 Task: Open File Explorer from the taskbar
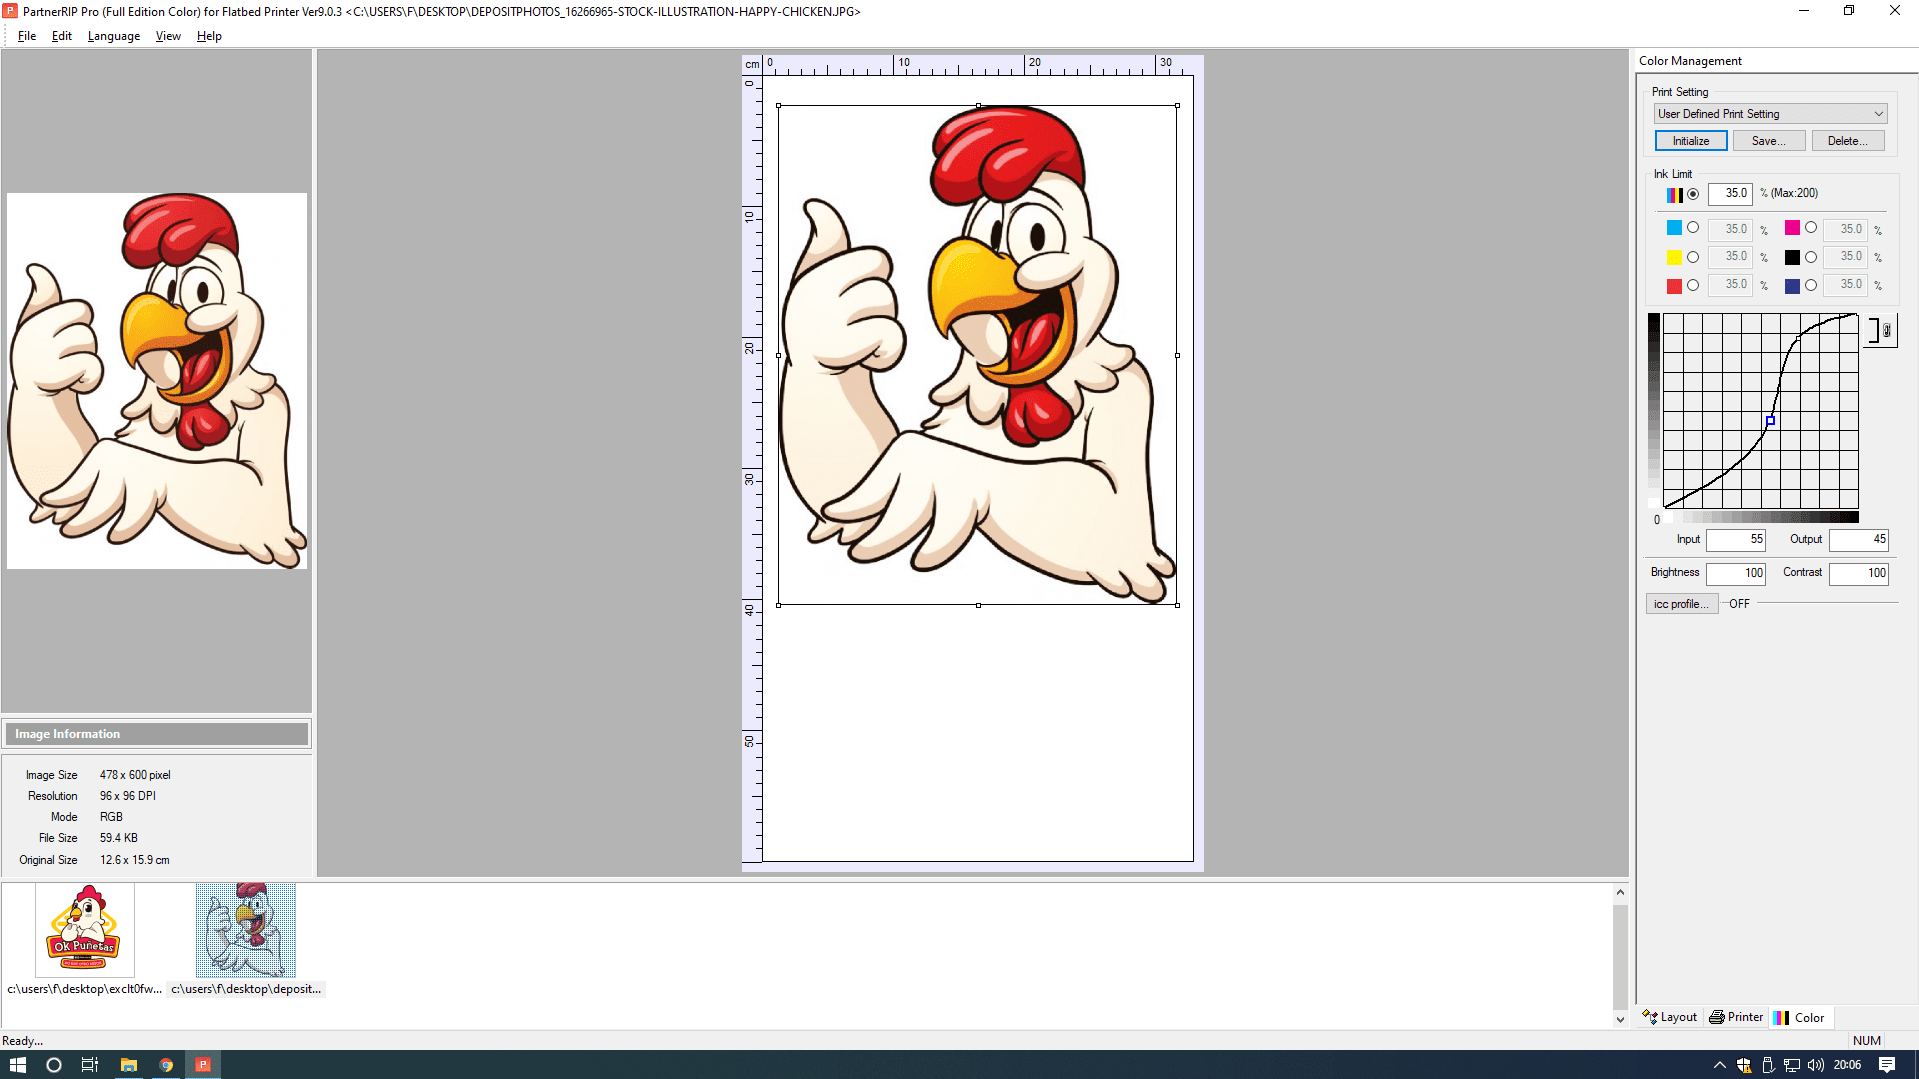click(x=129, y=1065)
